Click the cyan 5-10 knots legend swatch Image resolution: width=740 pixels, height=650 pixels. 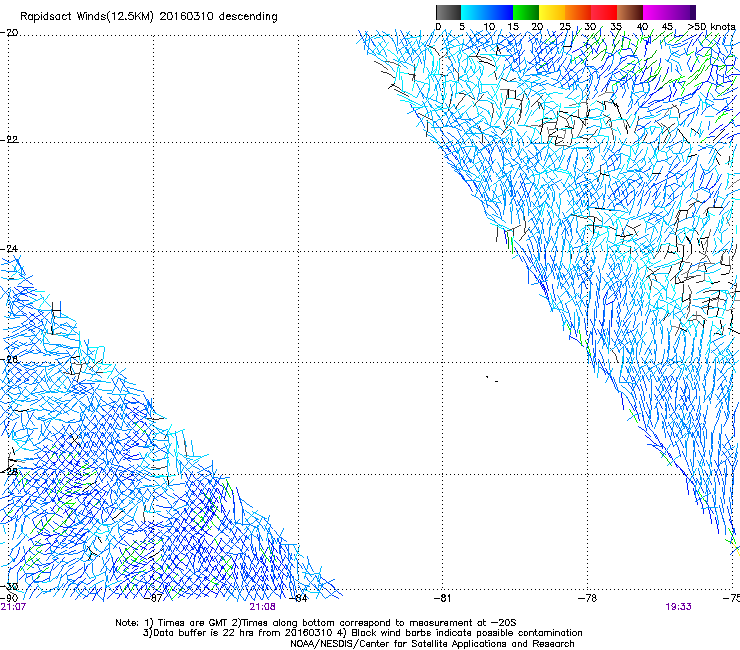point(474,12)
